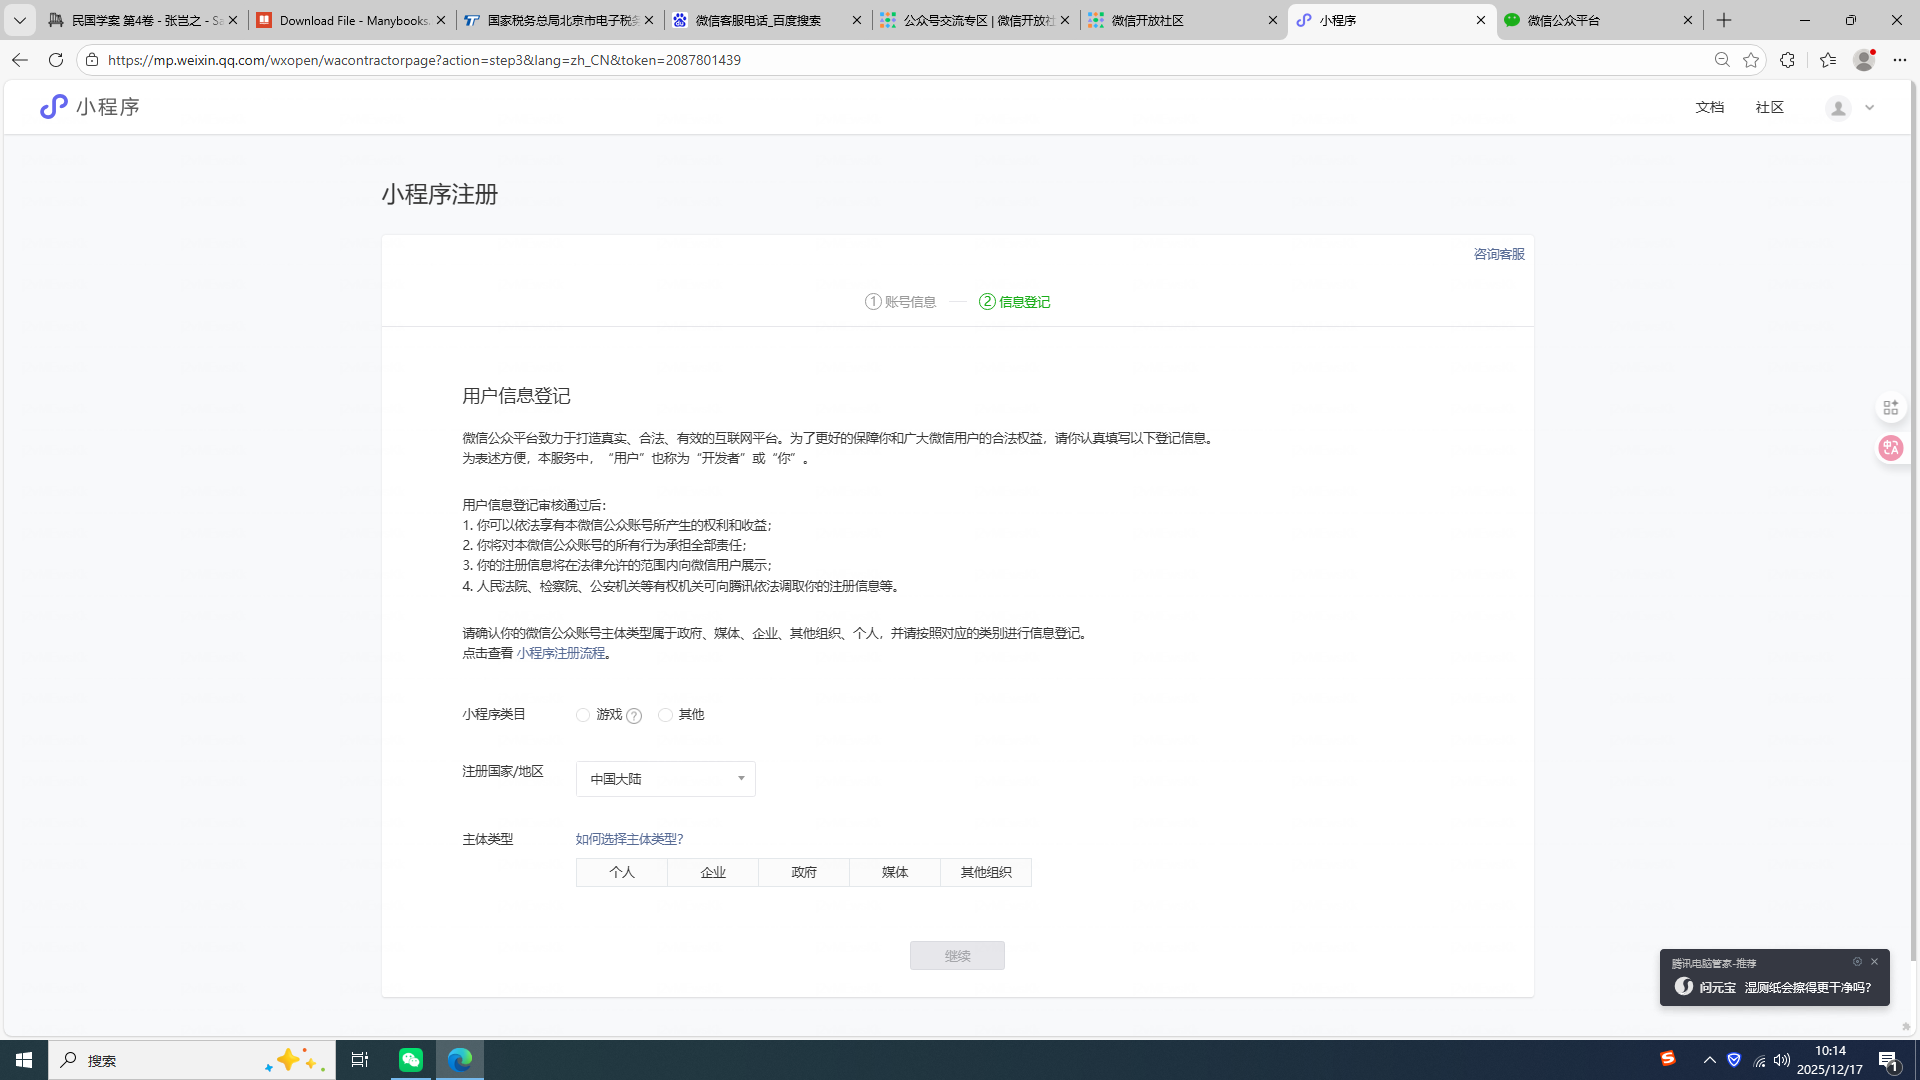Click the 咨询客服 link
This screenshot has height=1080, width=1920.
click(x=1498, y=254)
